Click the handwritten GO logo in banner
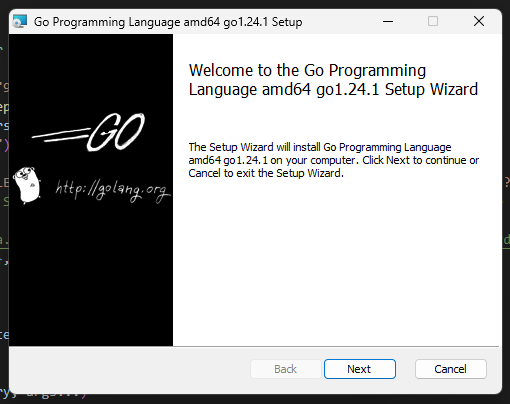 coord(89,132)
